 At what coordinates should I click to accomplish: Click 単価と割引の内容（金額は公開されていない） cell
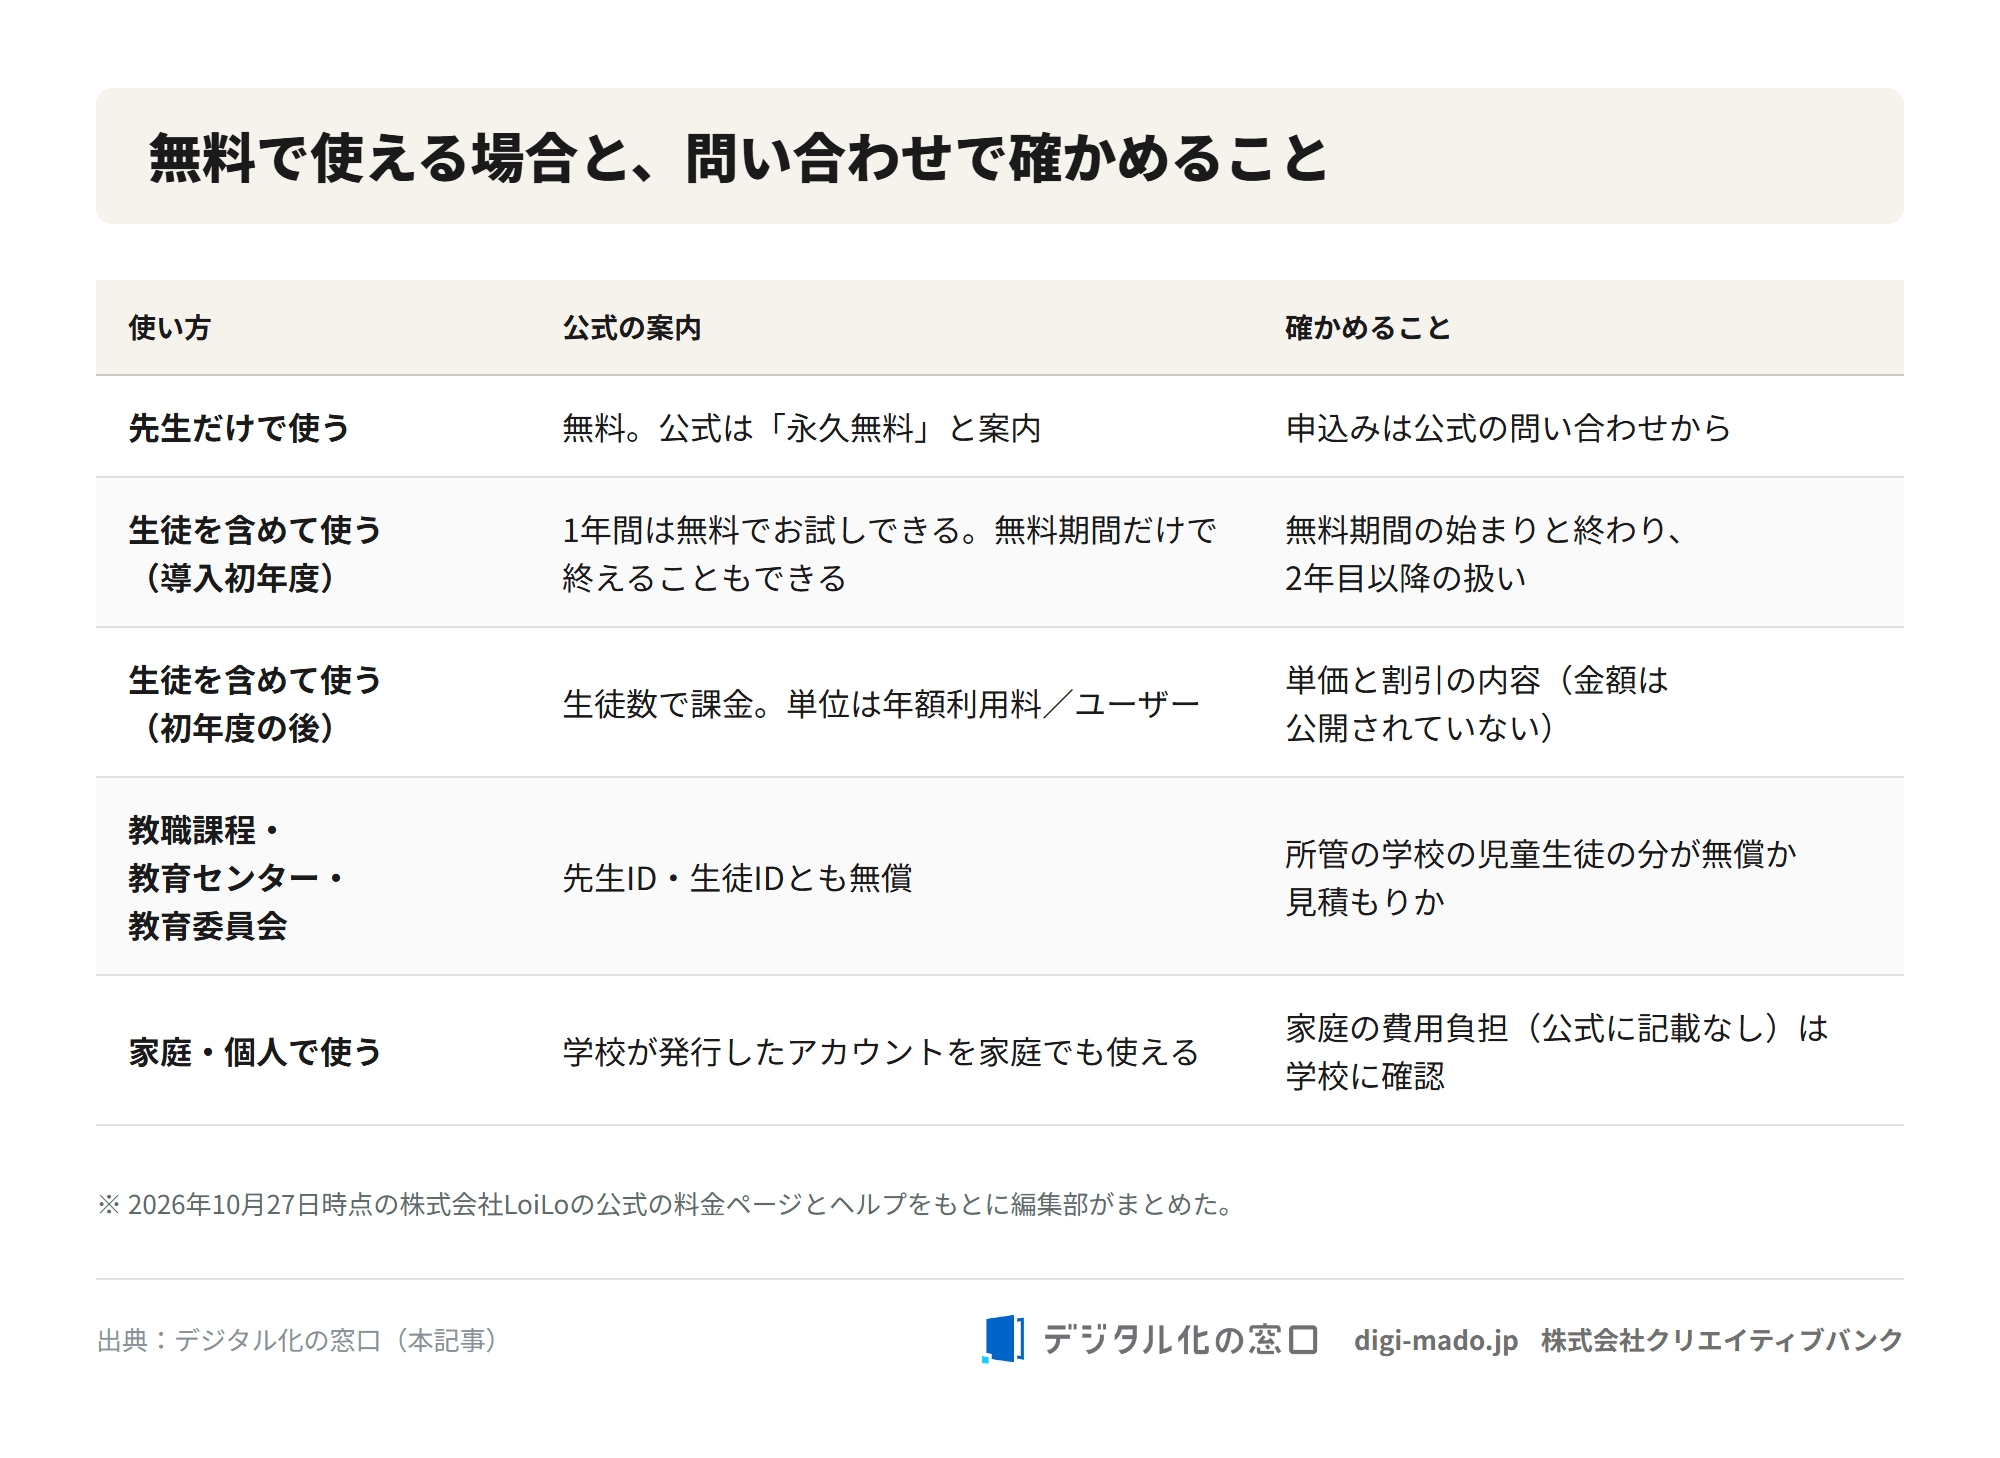pyautogui.click(x=1477, y=703)
